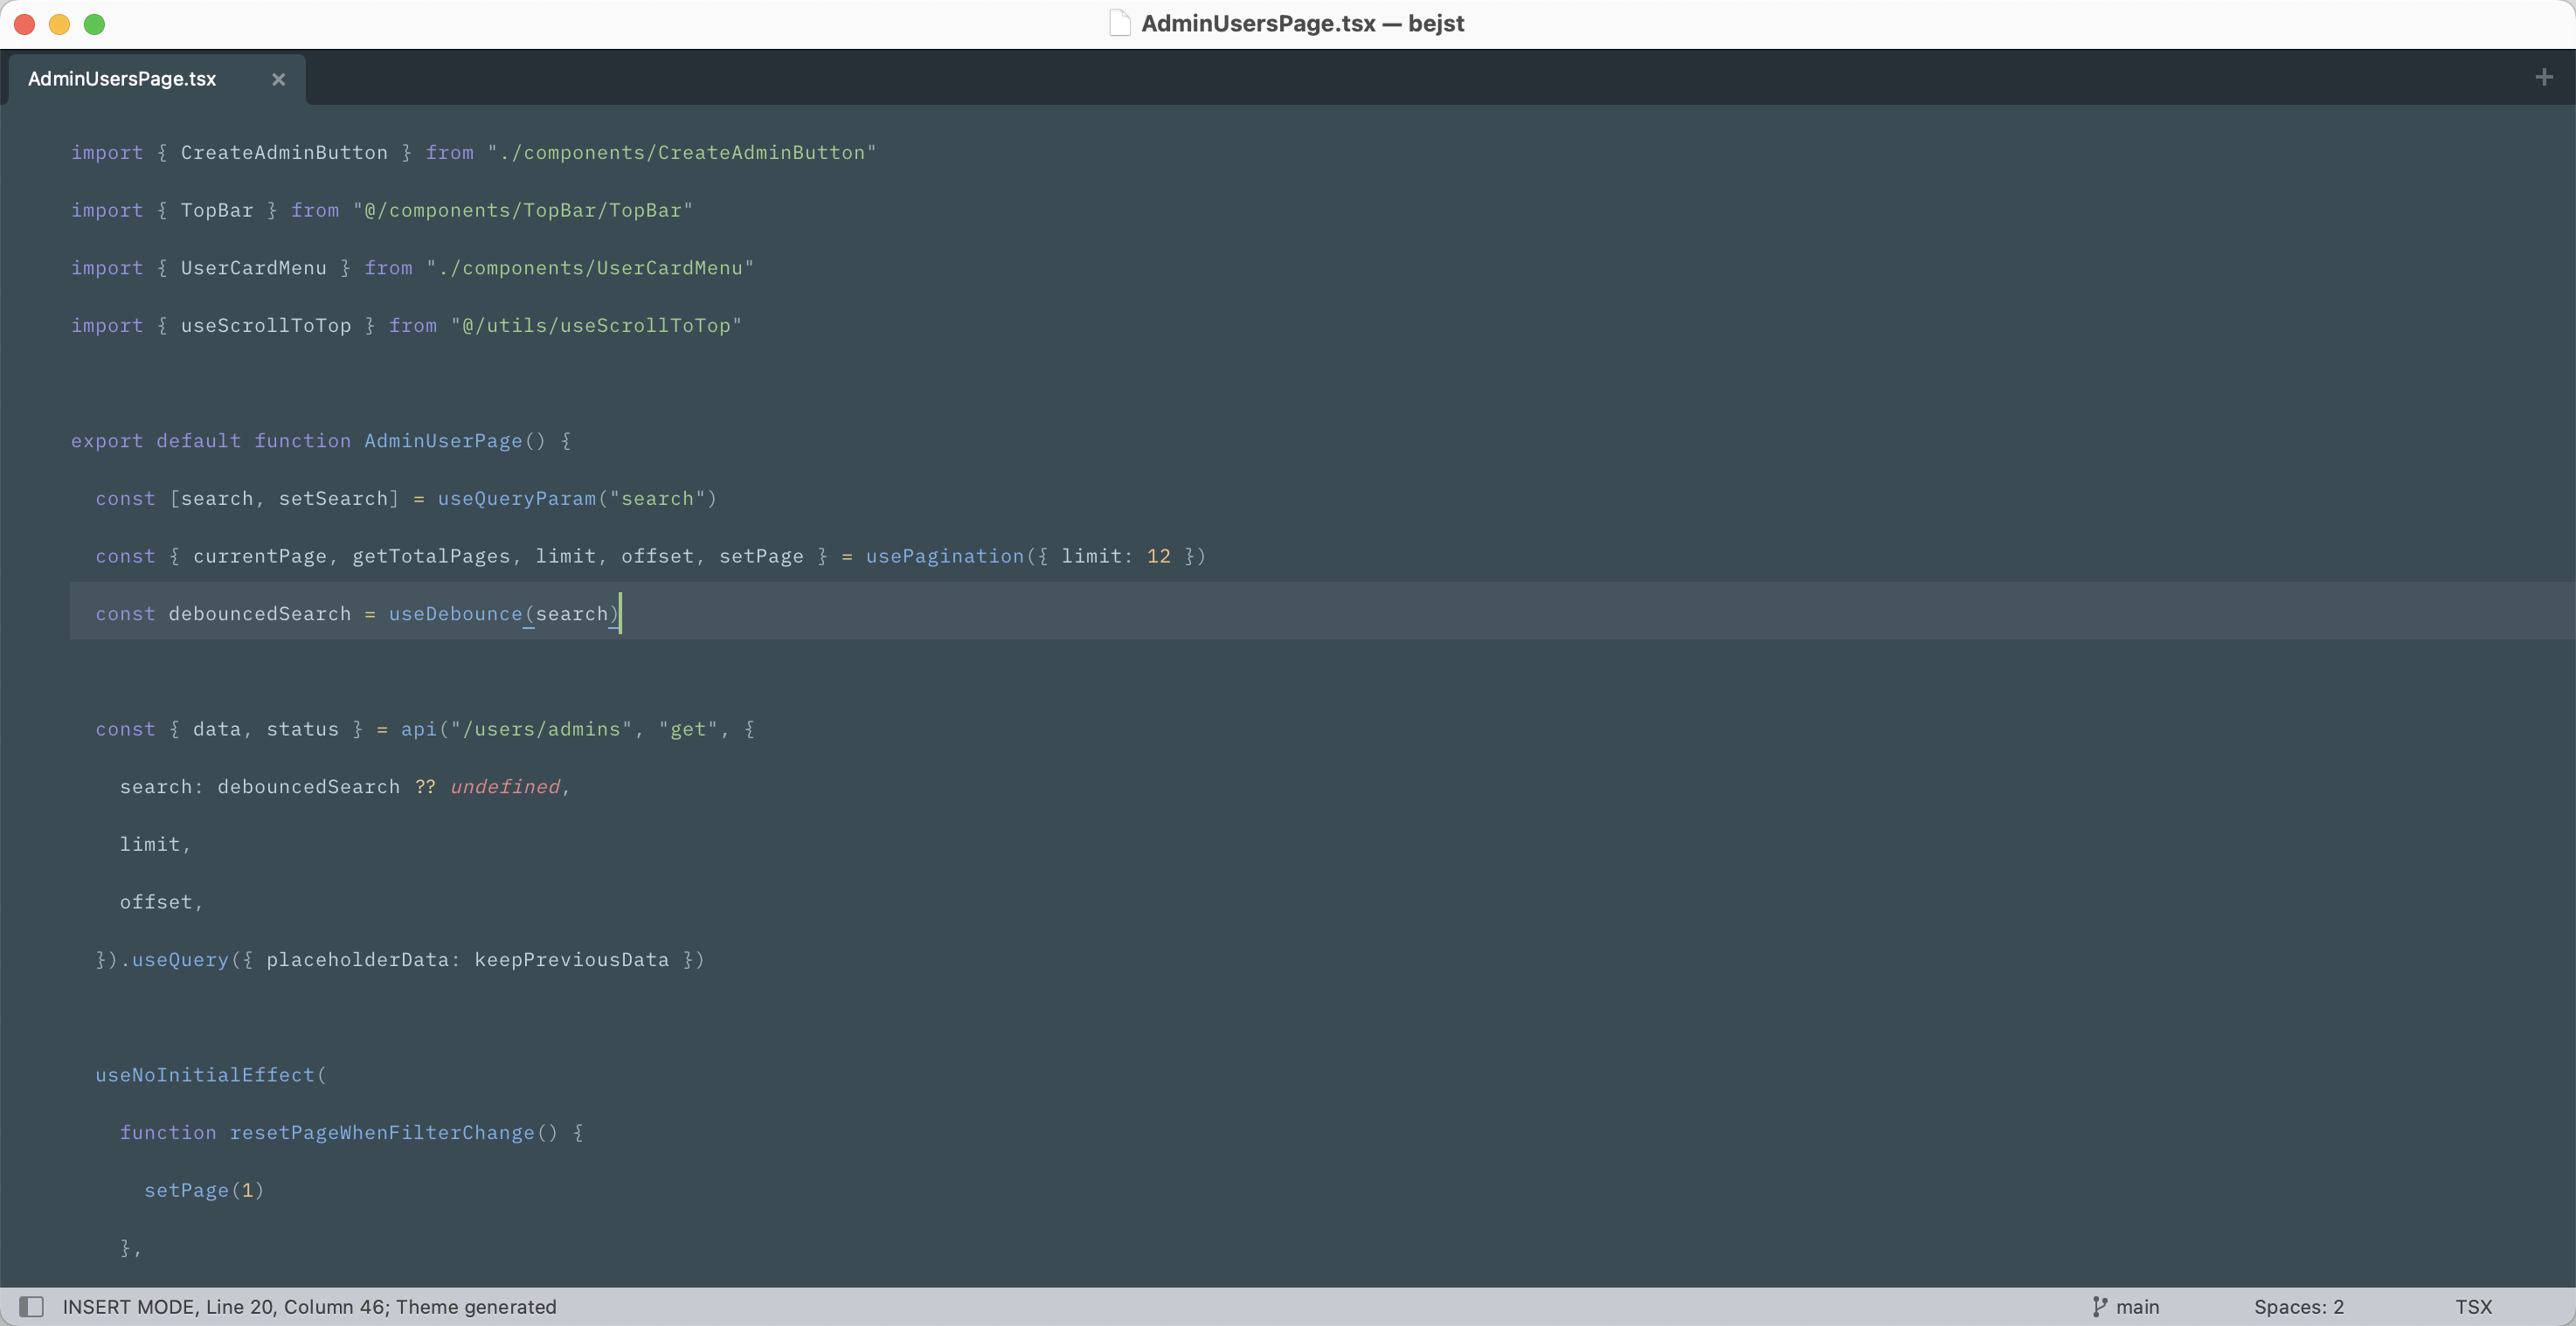Click the status variable in destructuring
This screenshot has width=2576, height=1326.
302,729
